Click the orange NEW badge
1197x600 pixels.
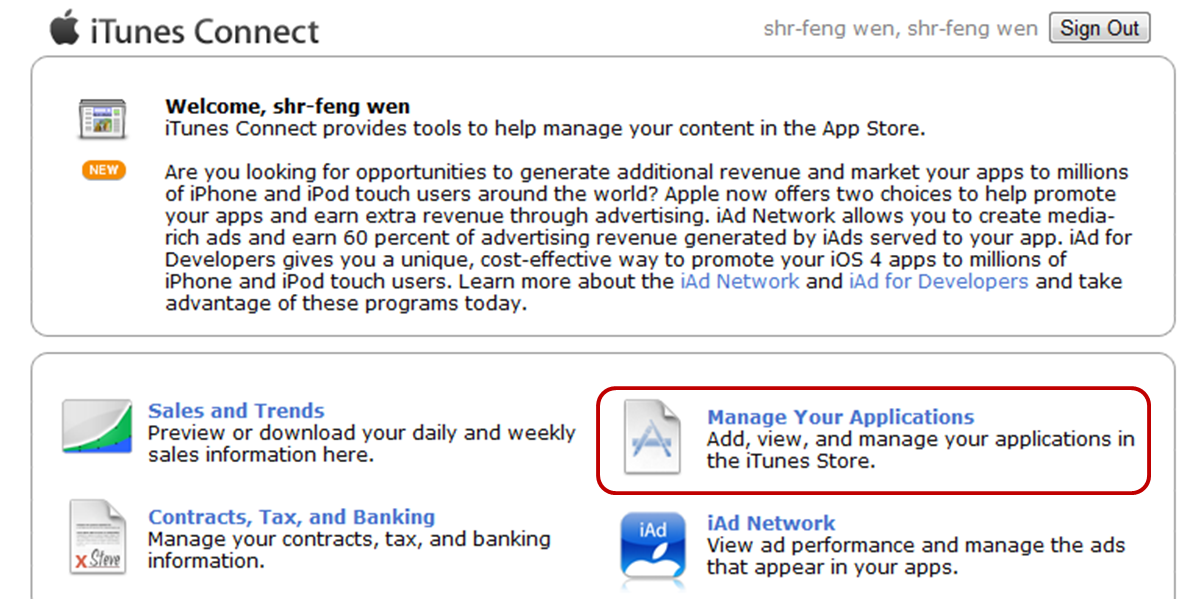(104, 169)
